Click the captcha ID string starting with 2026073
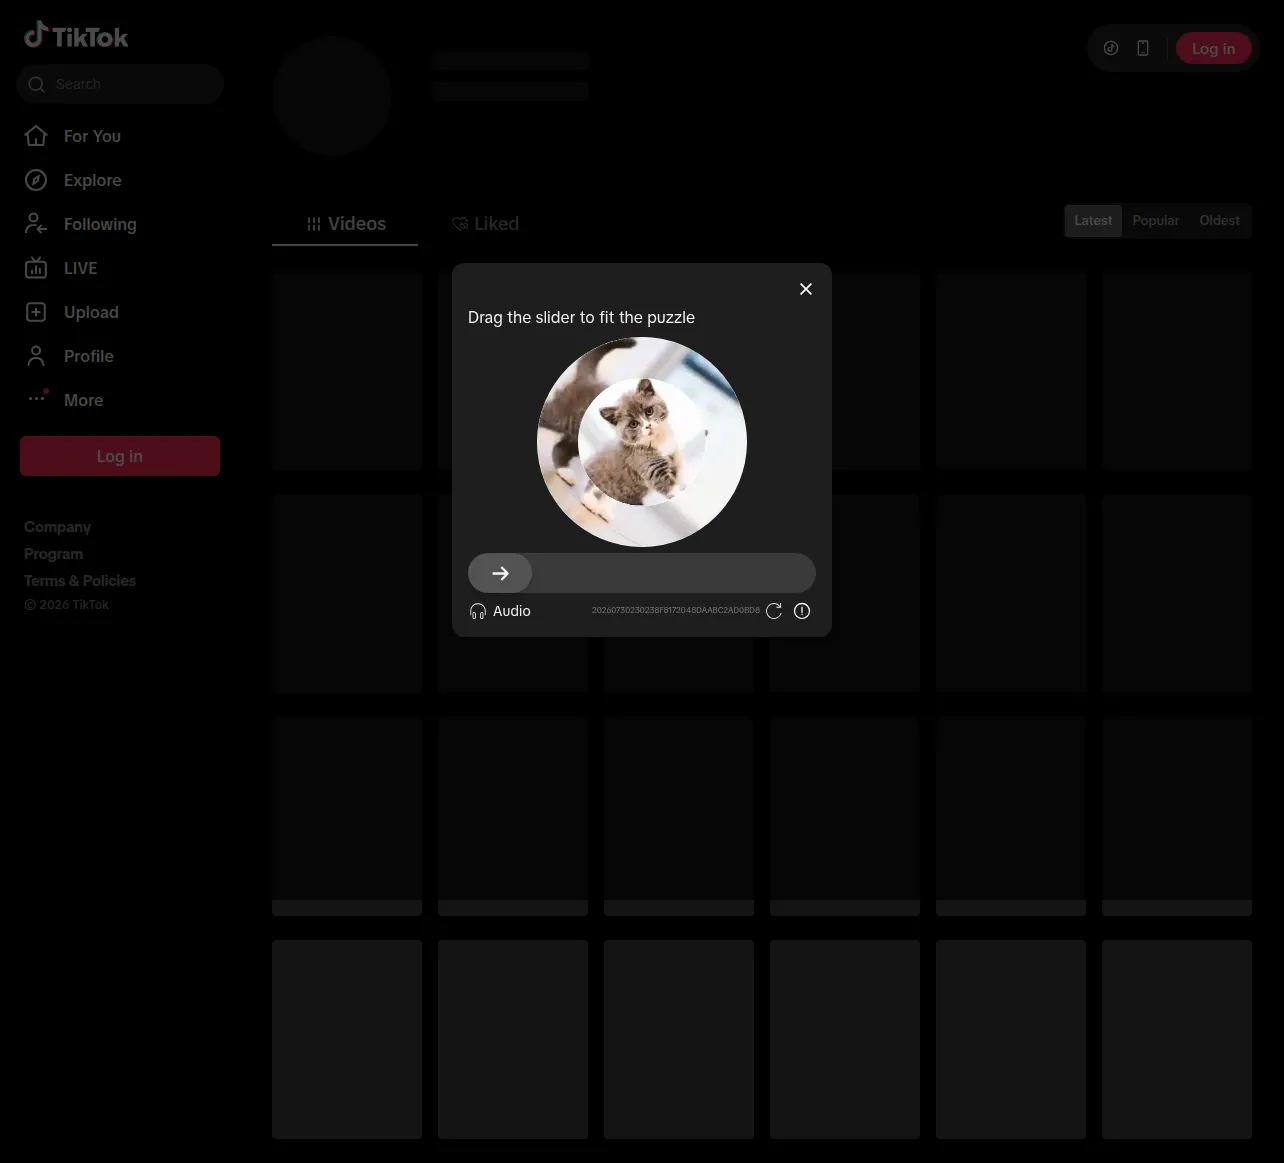The height and width of the screenshot is (1163, 1284). [x=675, y=610]
